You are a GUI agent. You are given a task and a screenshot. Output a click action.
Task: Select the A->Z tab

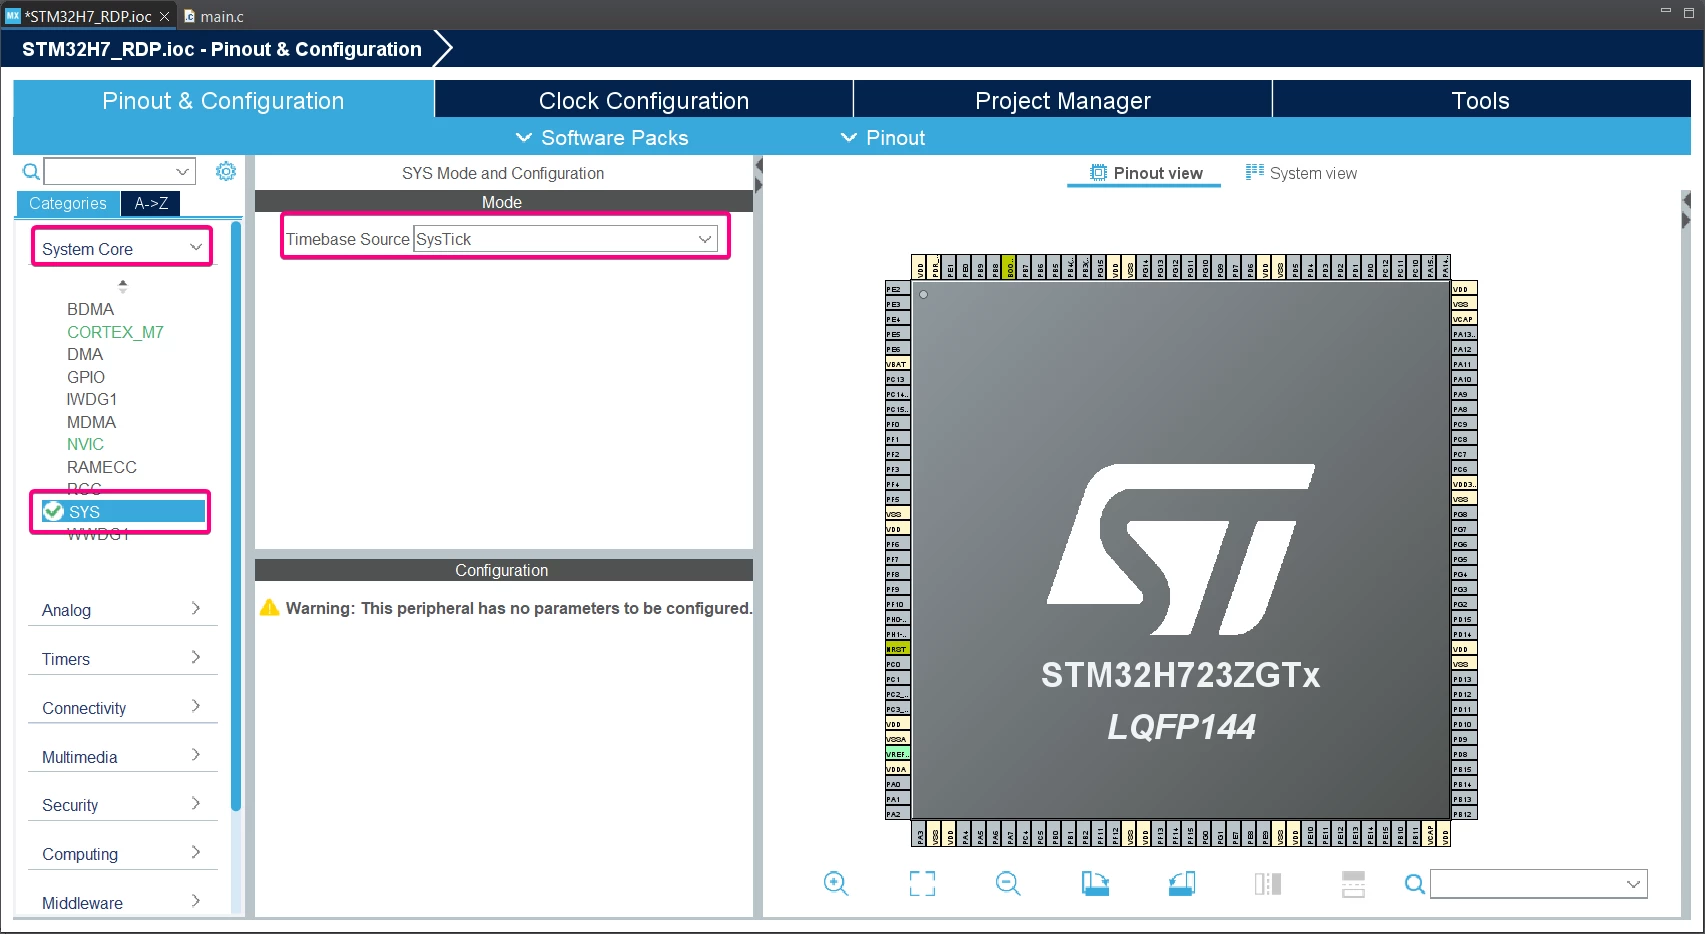click(x=151, y=203)
